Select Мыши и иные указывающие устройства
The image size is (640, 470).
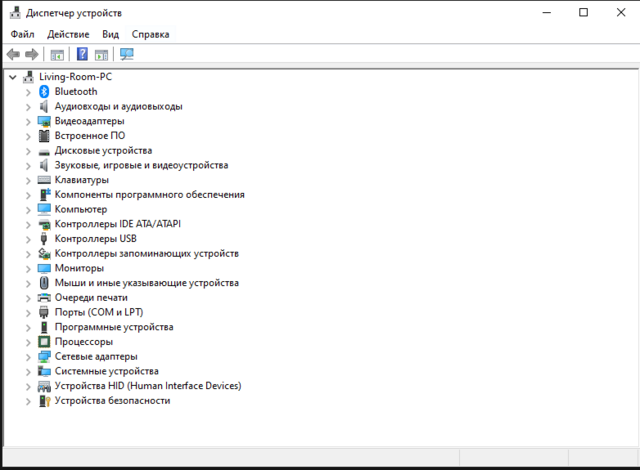(x=147, y=283)
